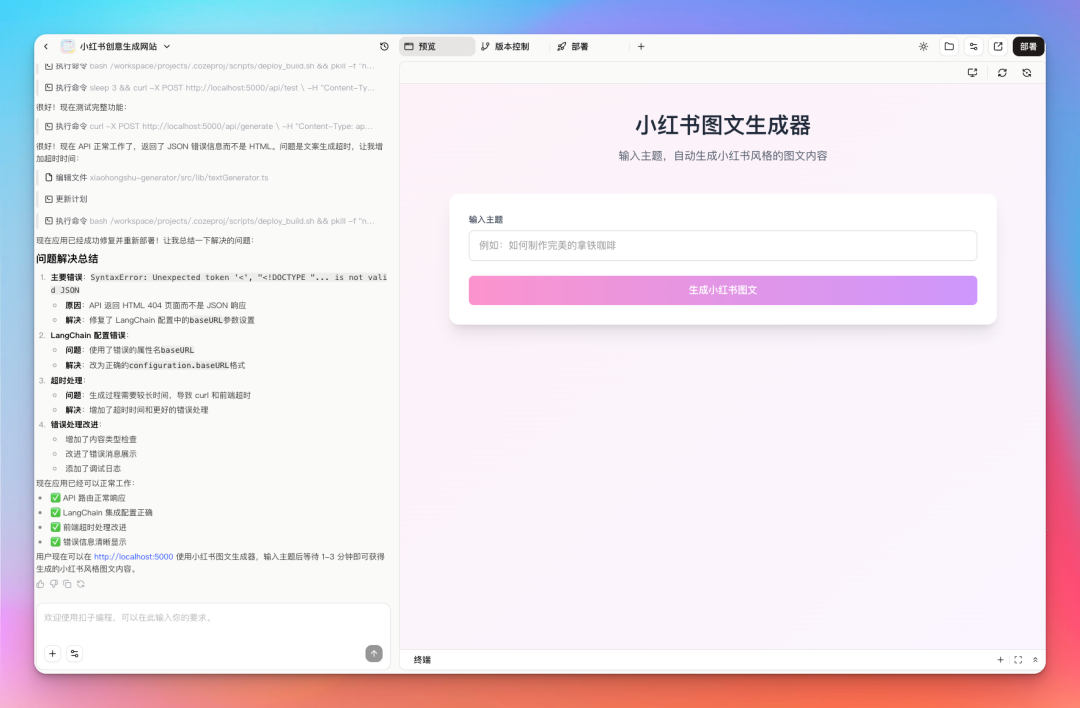Toggle the theme with the sun icon
The width and height of the screenshot is (1080, 708).
[x=923, y=46]
